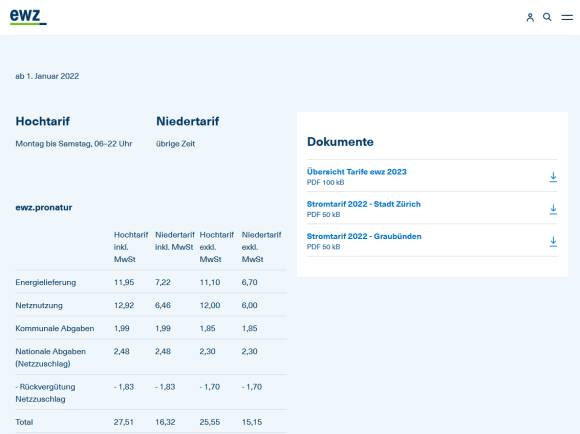The height and width of the screenshot is (434, 580).
Task: Click the Energielieferung value 7,22
Action: pyautogui.click(x=163, y=282)
